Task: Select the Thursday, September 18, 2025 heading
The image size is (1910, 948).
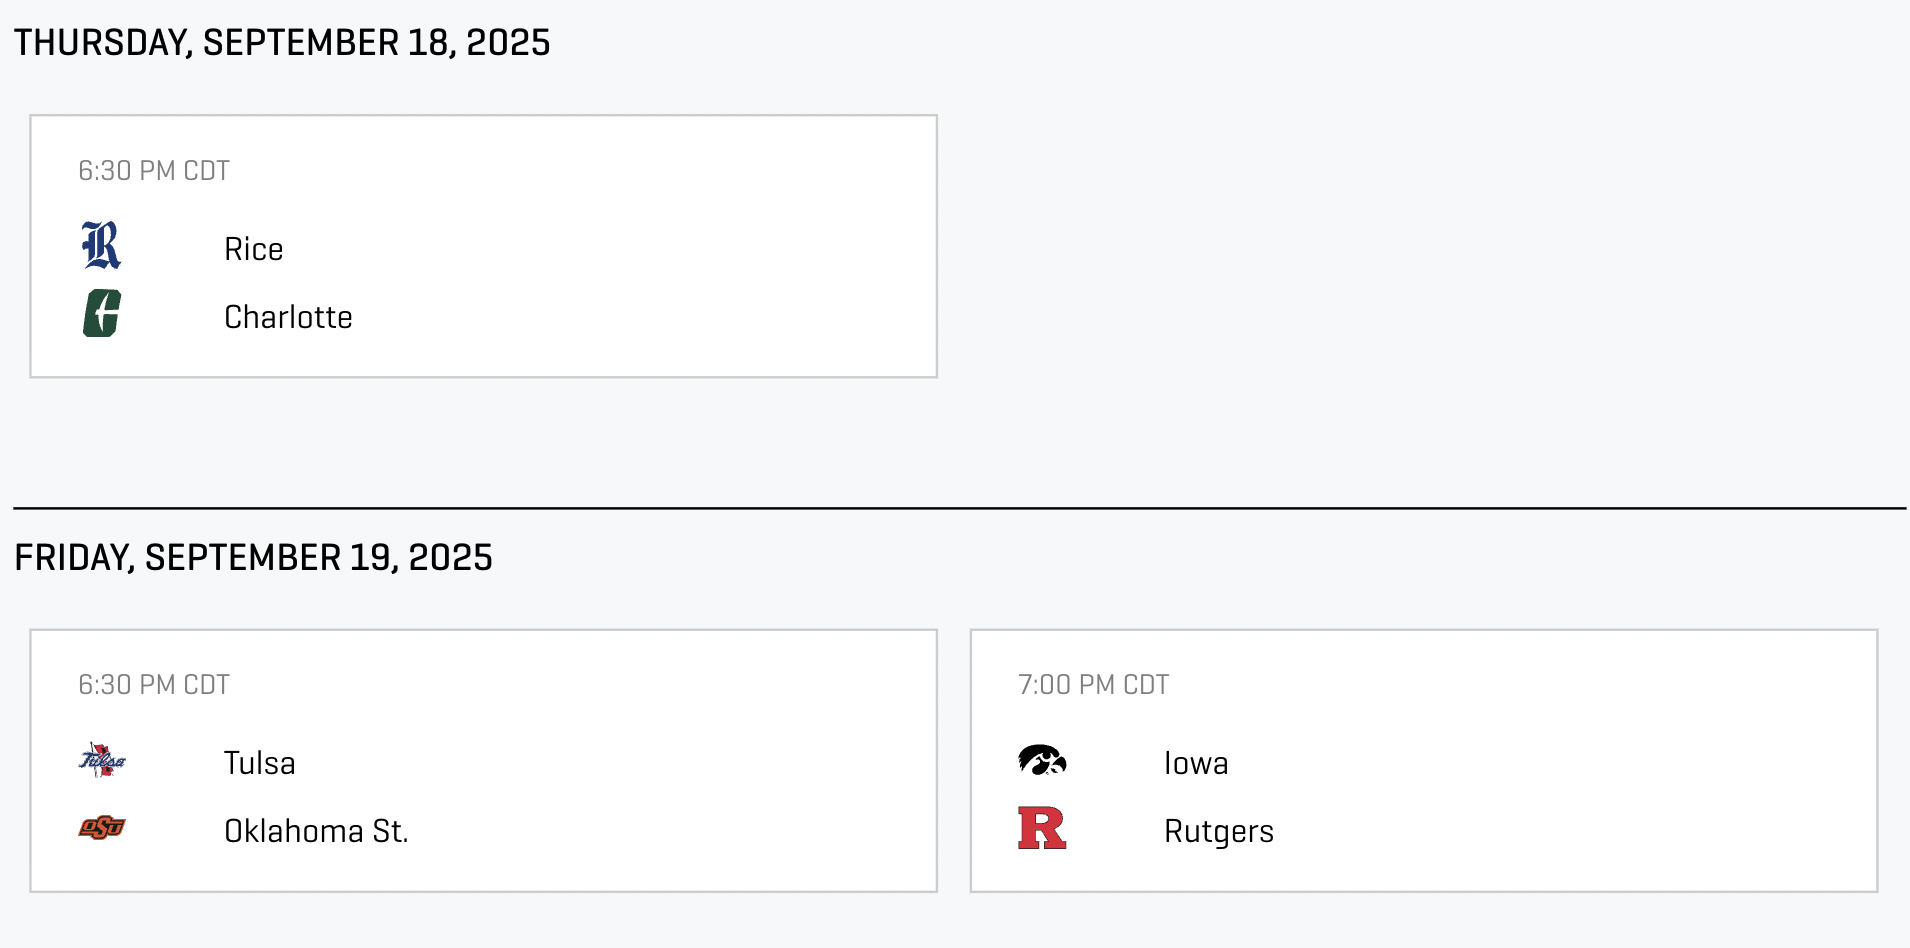Action: coord(282,43)
